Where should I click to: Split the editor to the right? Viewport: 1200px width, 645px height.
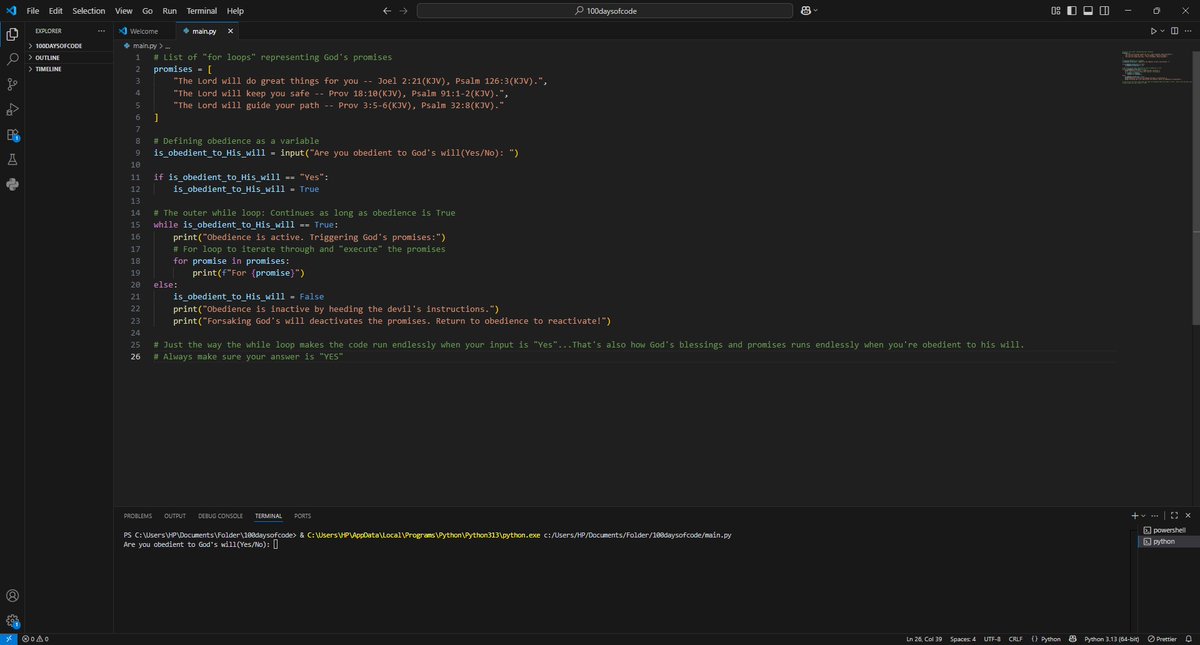point(1176,31)
